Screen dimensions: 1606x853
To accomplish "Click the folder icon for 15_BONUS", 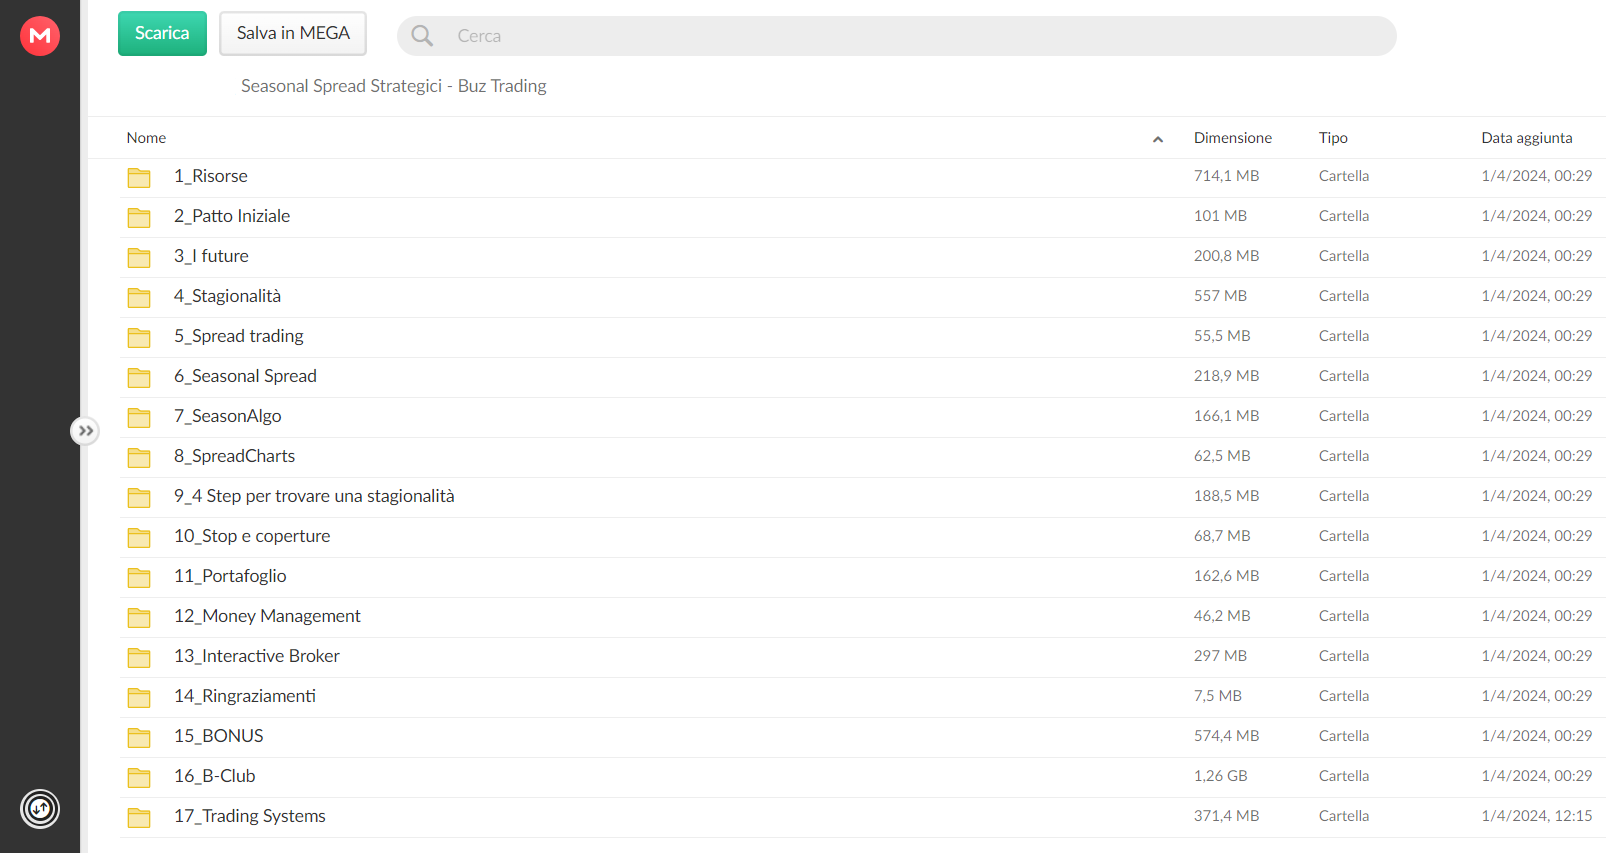I will pyautogui.click(x=139, y=737).
